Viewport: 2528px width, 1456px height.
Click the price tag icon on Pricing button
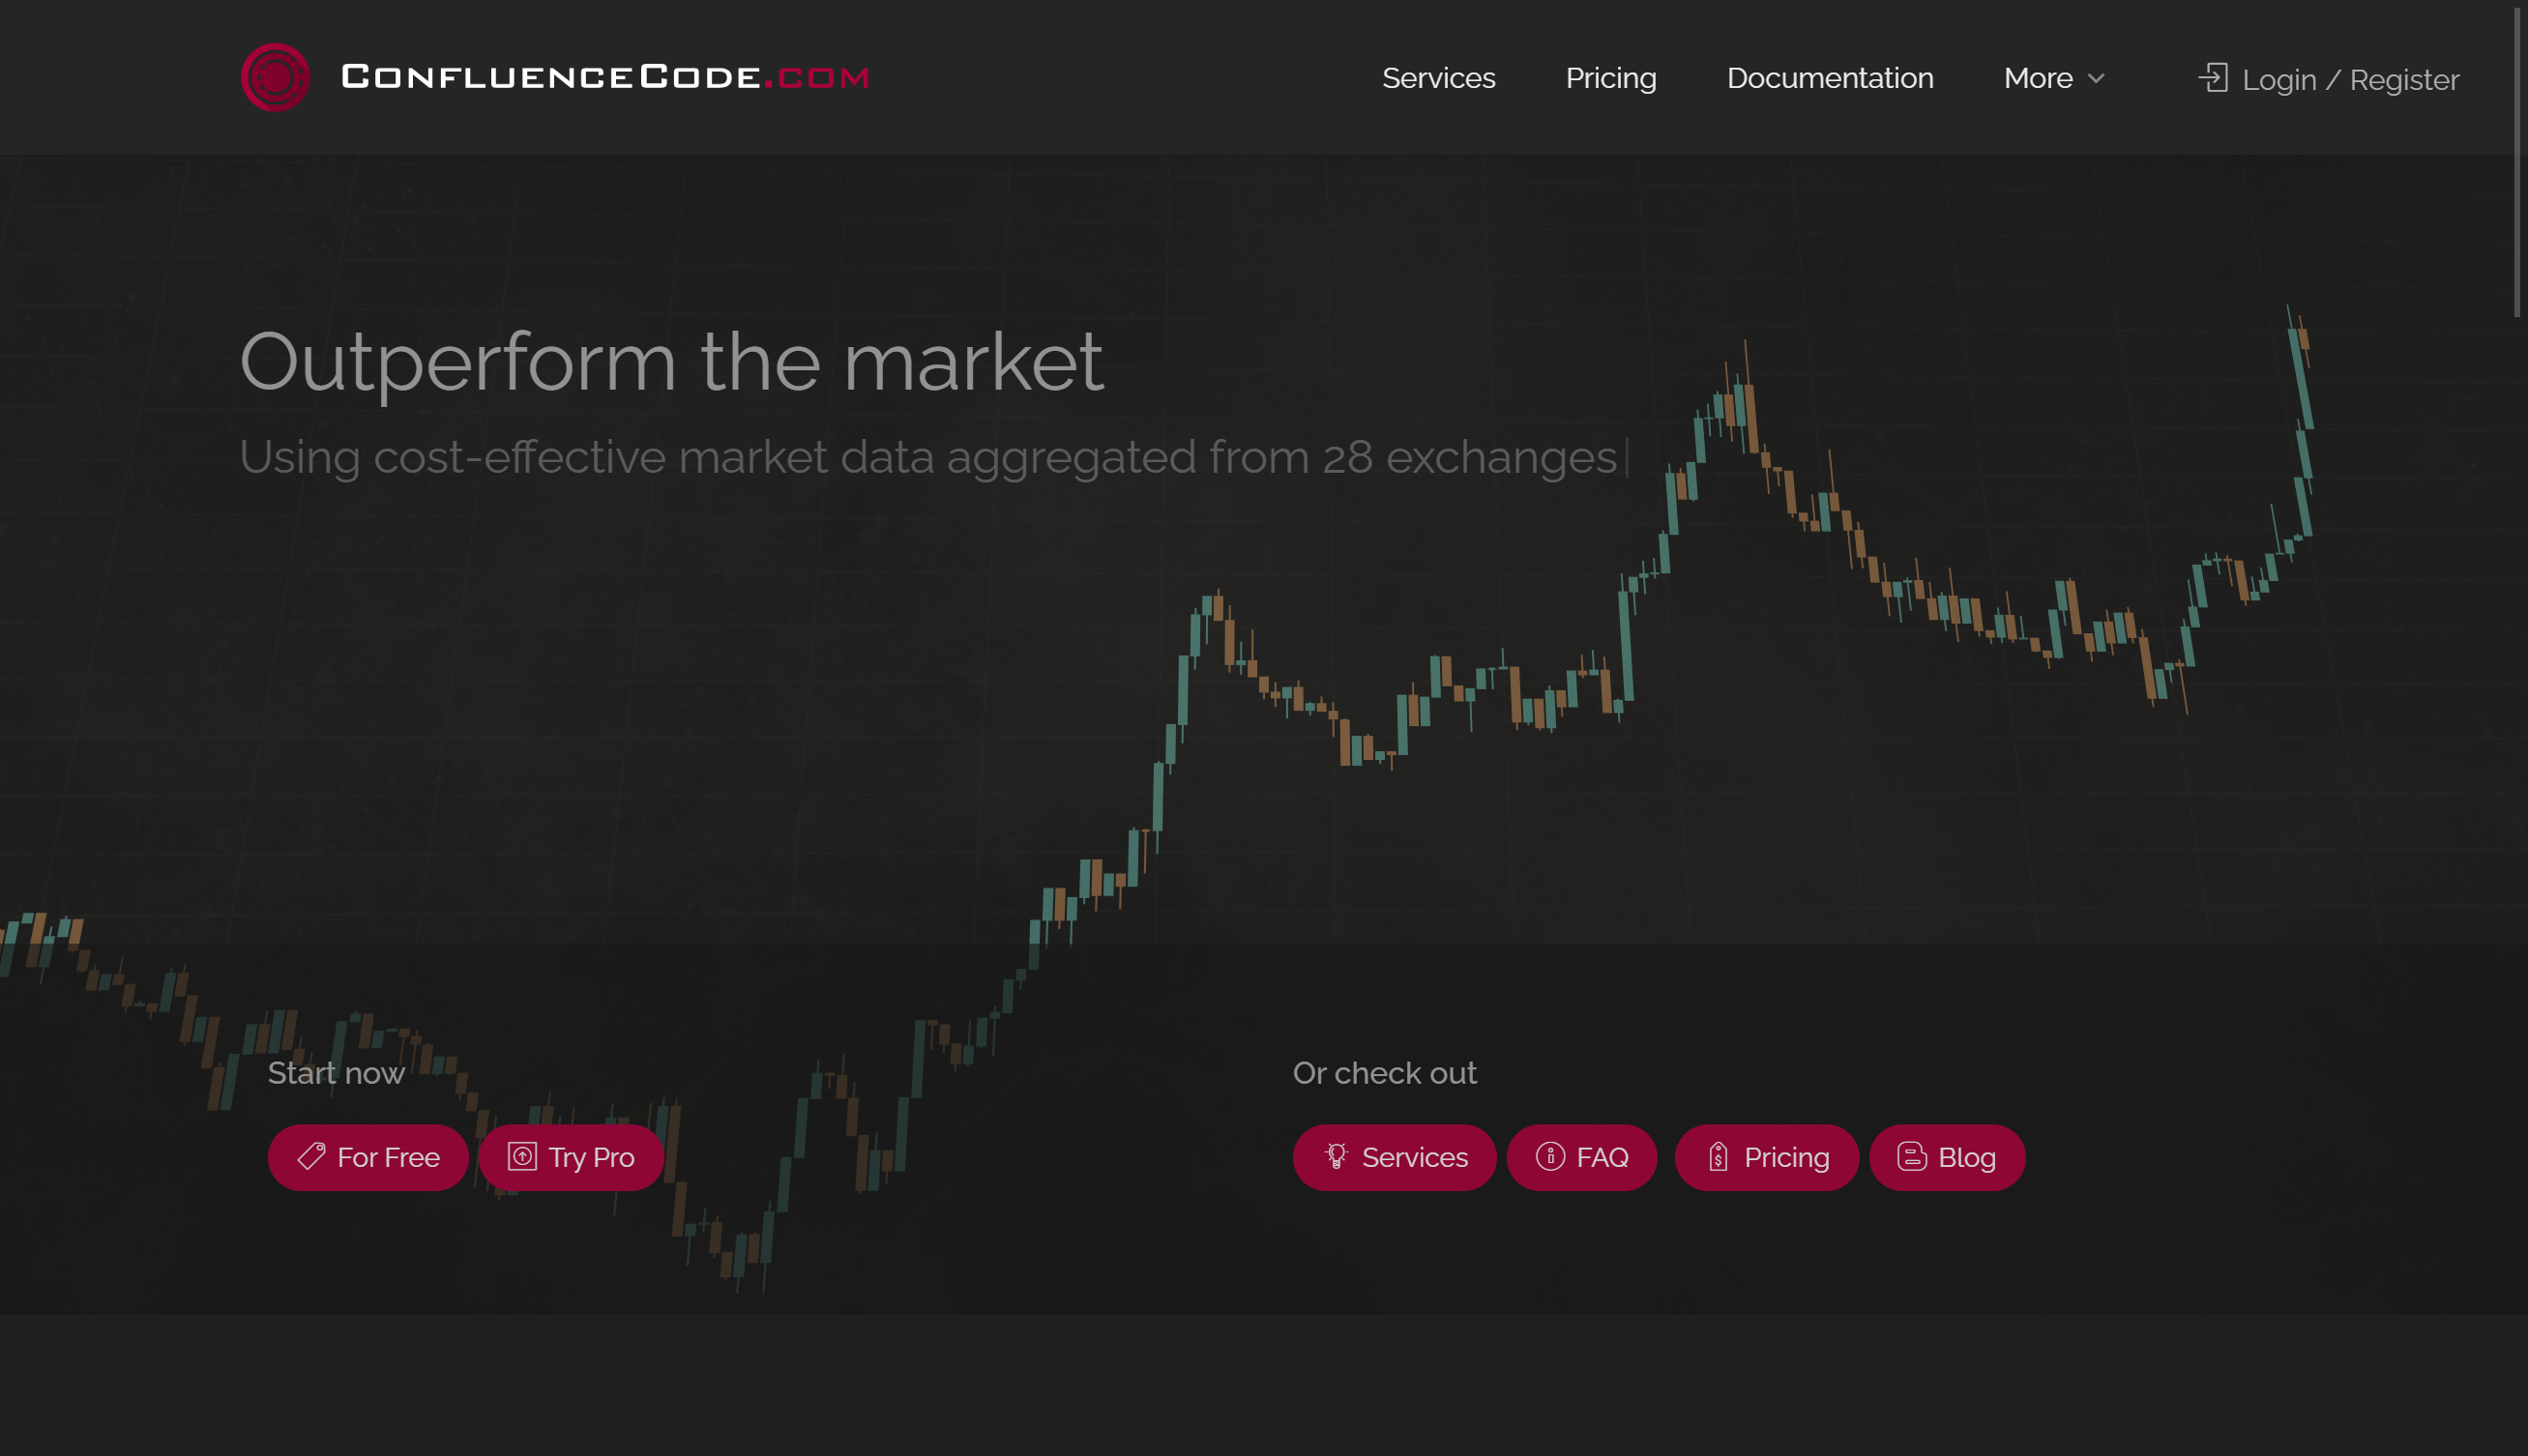tap(1718, 1156)
